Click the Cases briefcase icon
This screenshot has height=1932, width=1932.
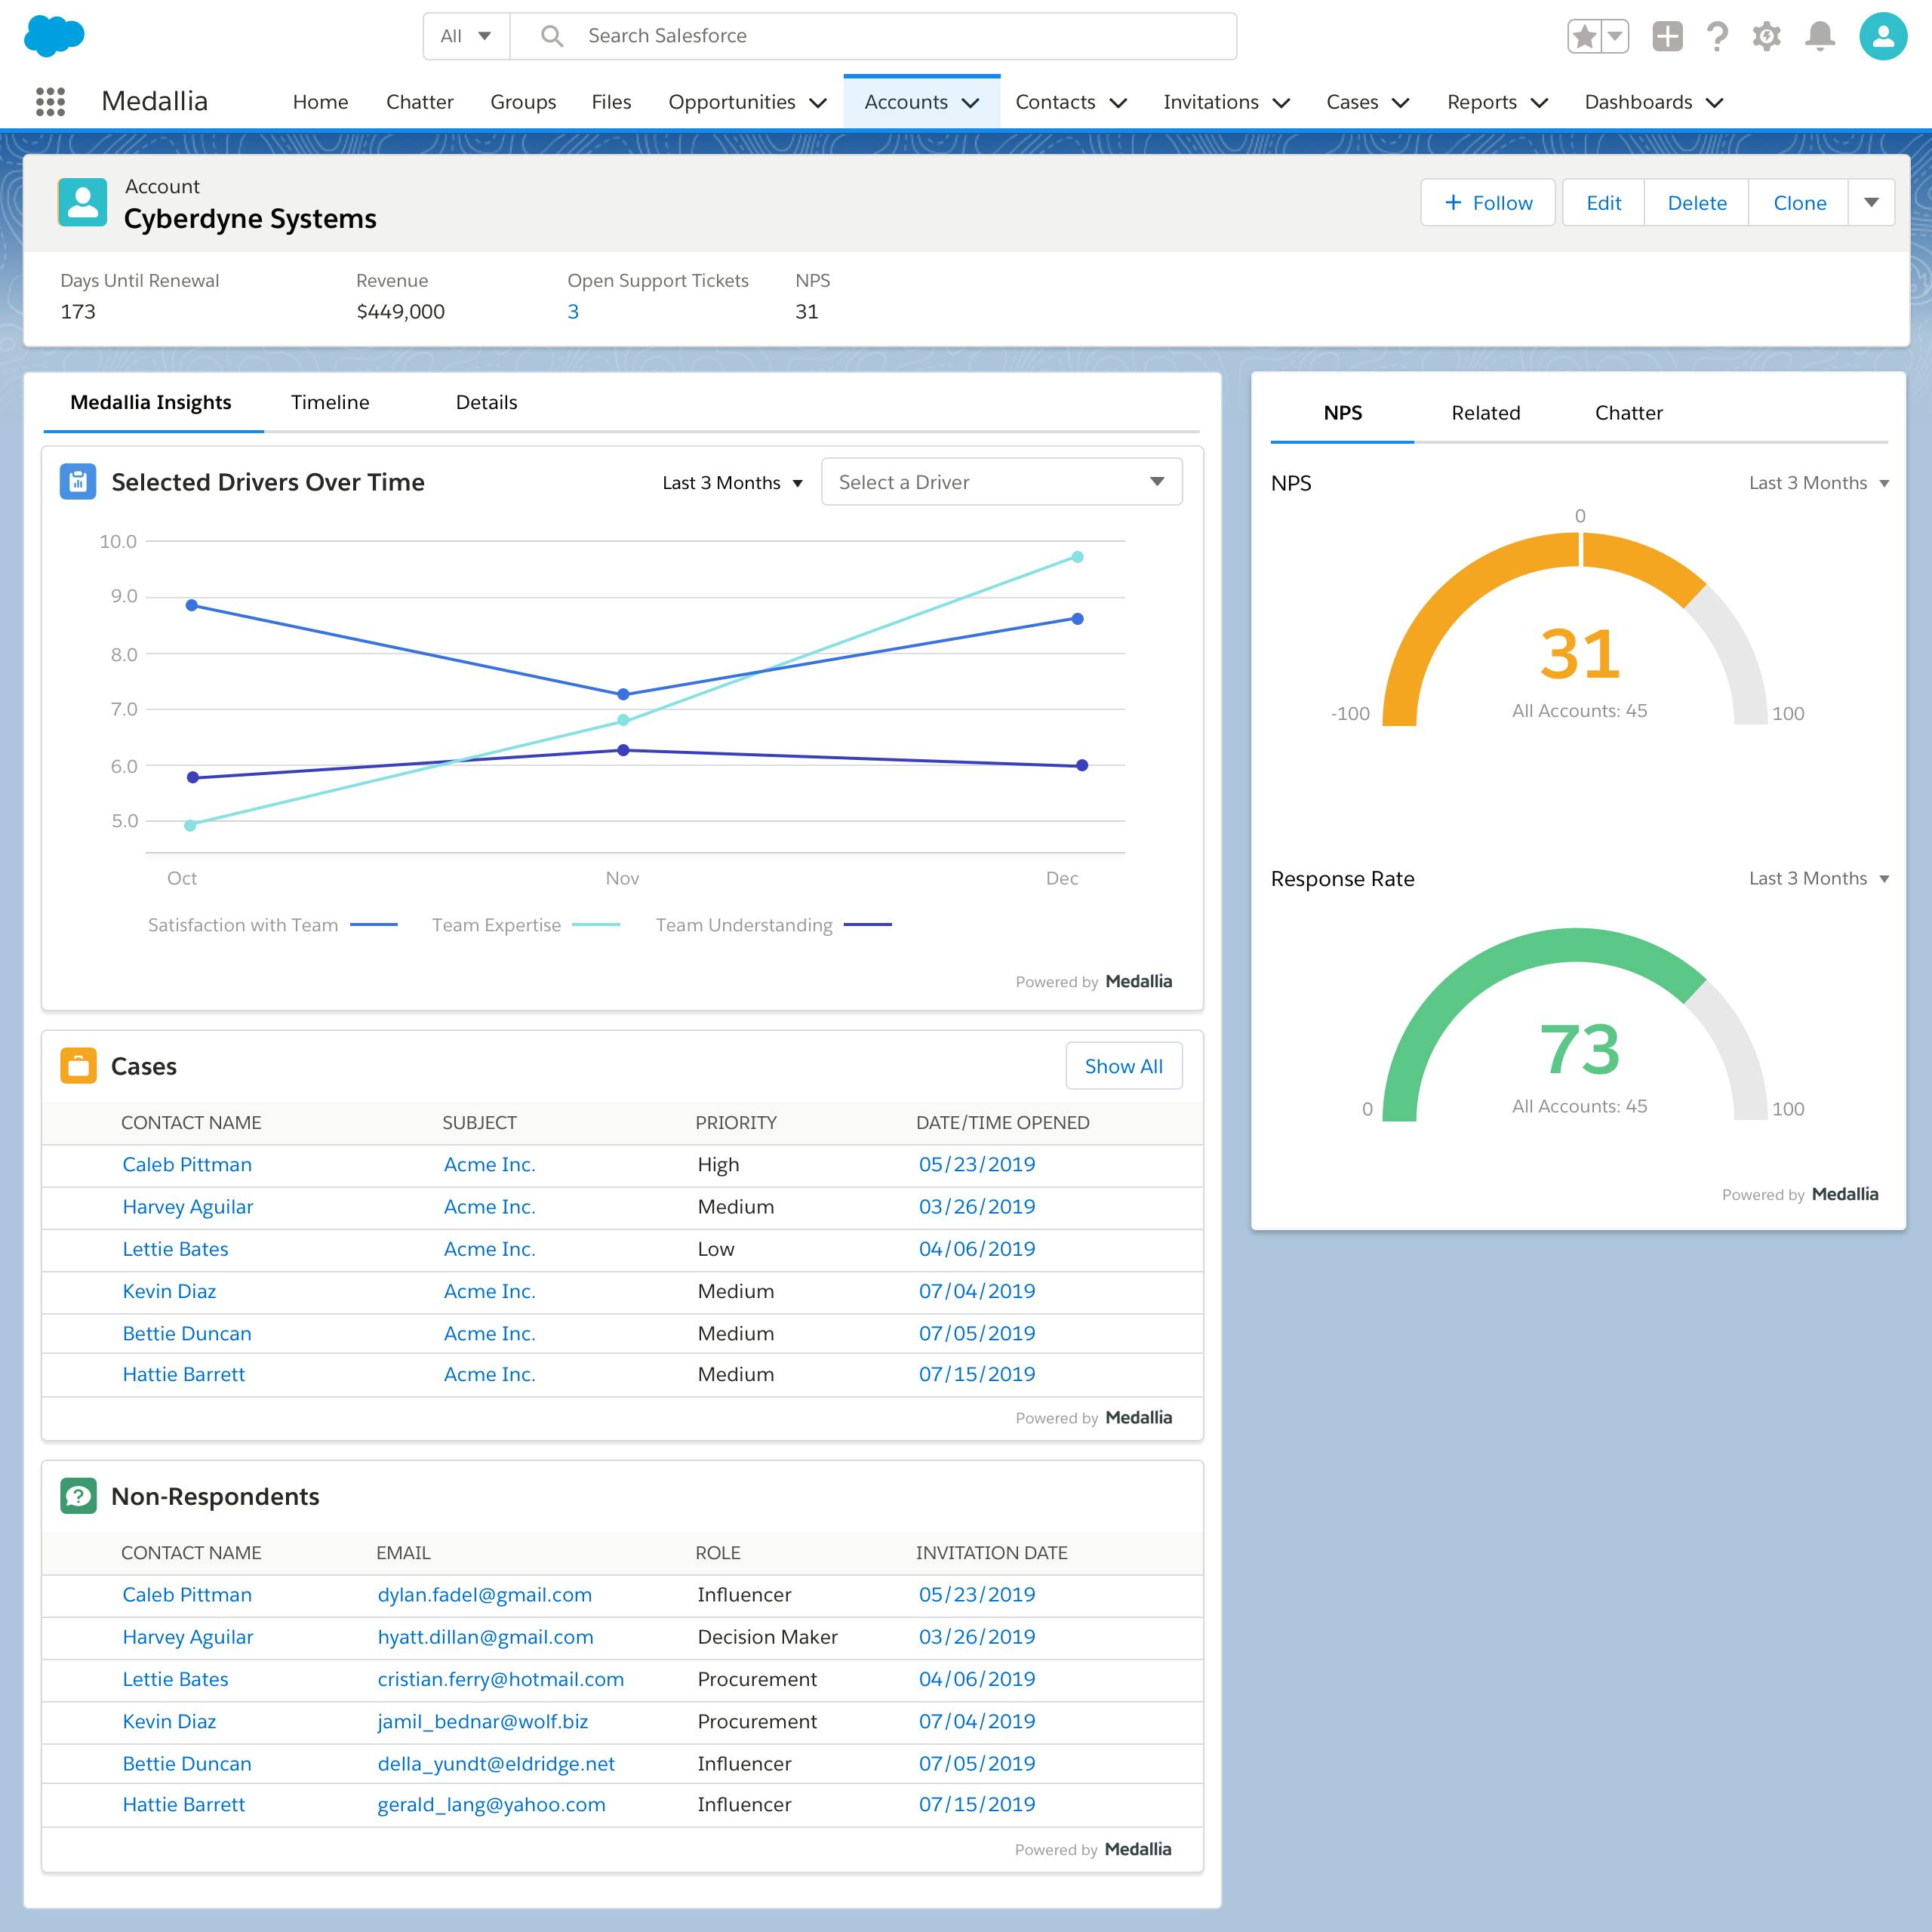coord(78,1066)
